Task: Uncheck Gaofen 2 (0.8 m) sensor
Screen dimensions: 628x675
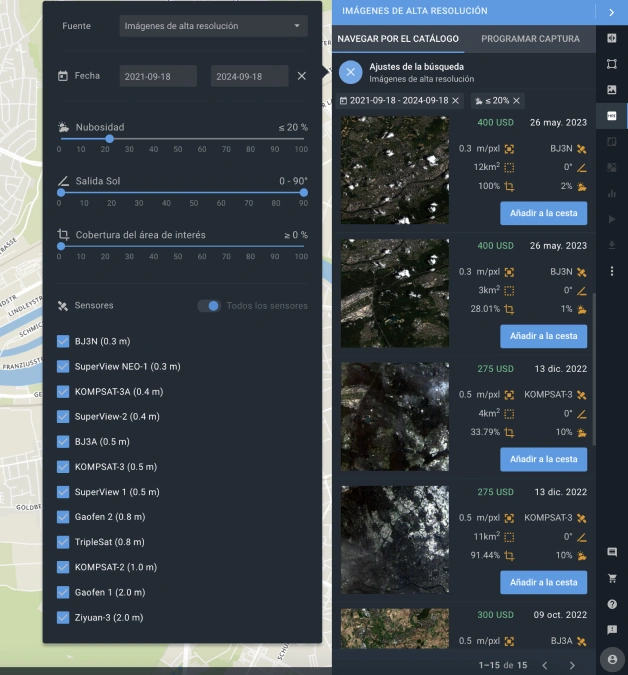Action: tap(63, 517)
